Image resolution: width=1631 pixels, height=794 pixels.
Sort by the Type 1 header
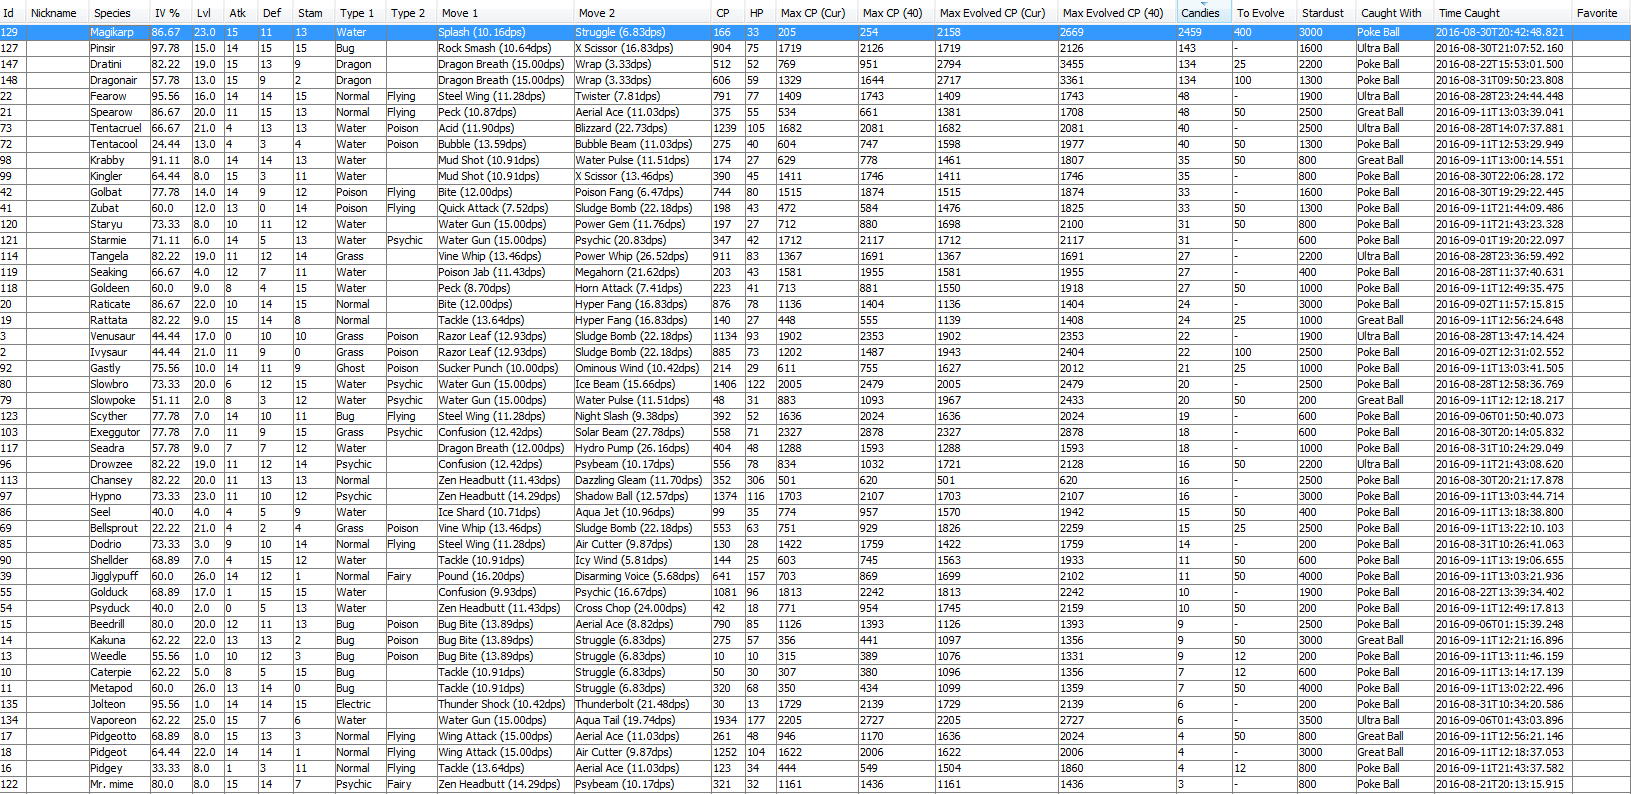(x=360, y=13)
